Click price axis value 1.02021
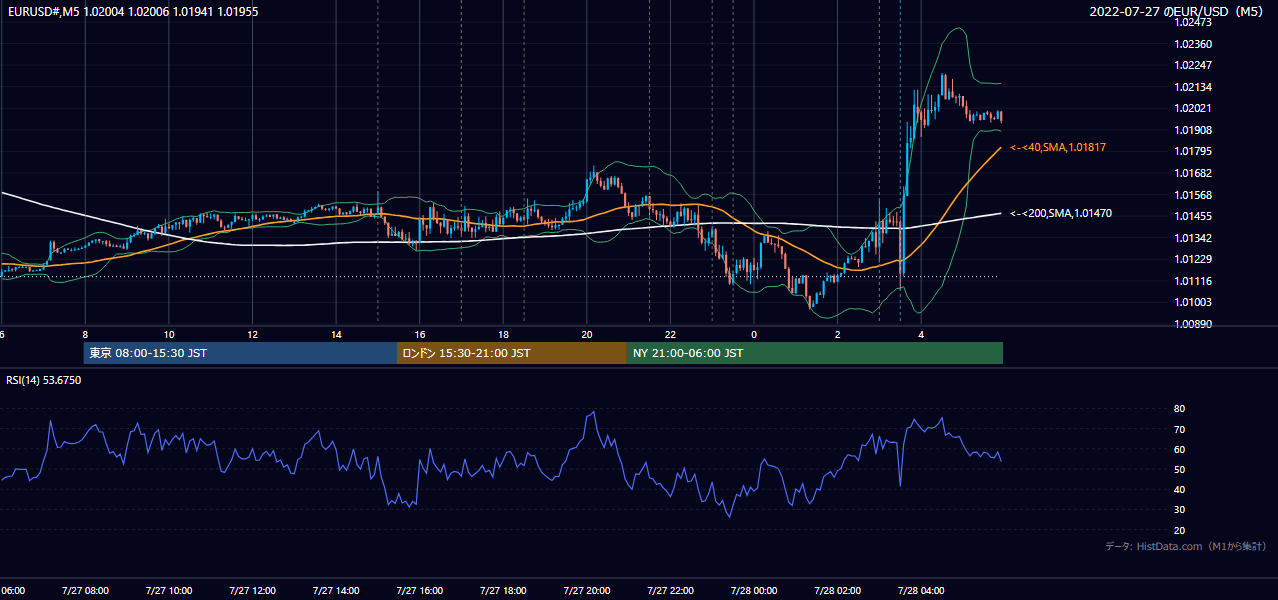 pyautogui.click(x=1193, y=108)
